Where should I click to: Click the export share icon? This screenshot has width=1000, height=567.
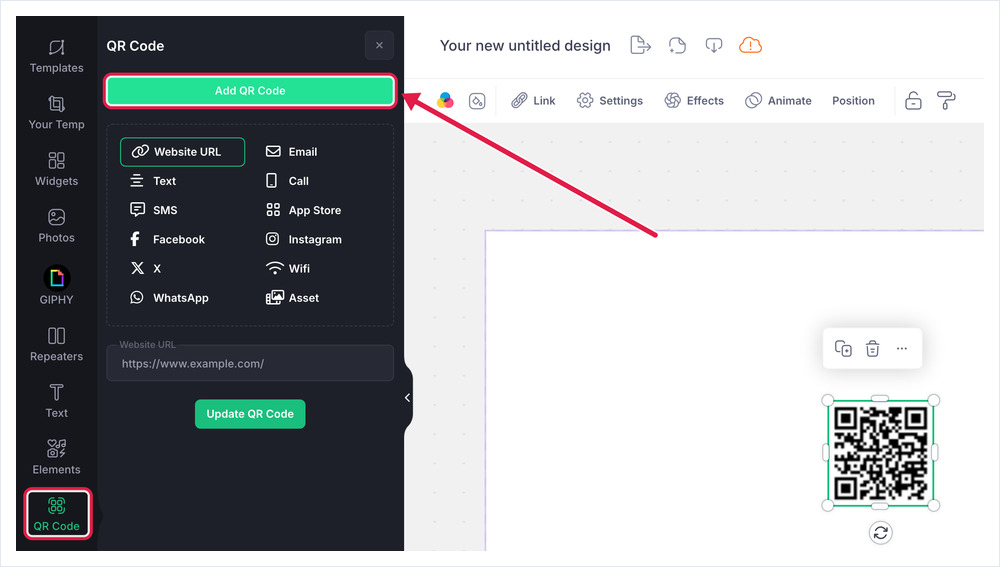pos(640,45)
